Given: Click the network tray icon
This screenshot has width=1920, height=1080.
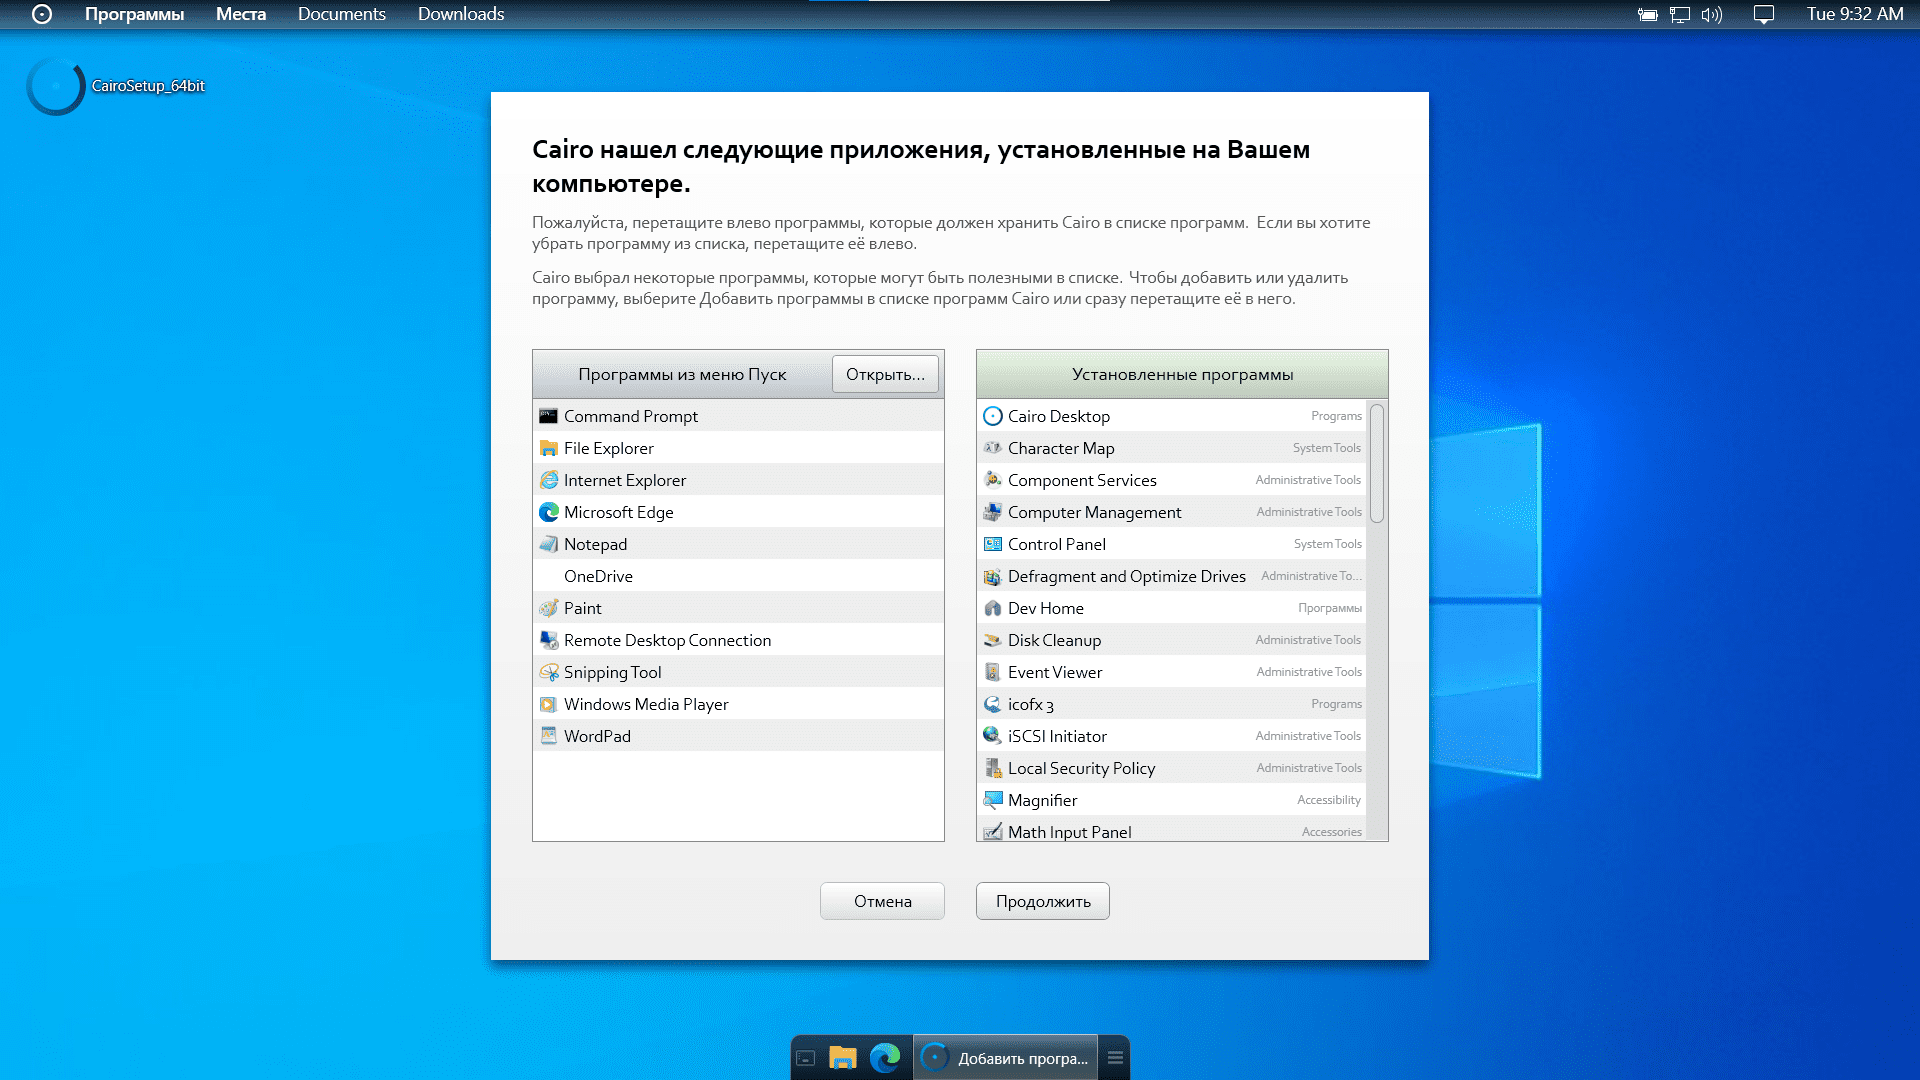Looking at the screenshot, I should point(1680,15).
